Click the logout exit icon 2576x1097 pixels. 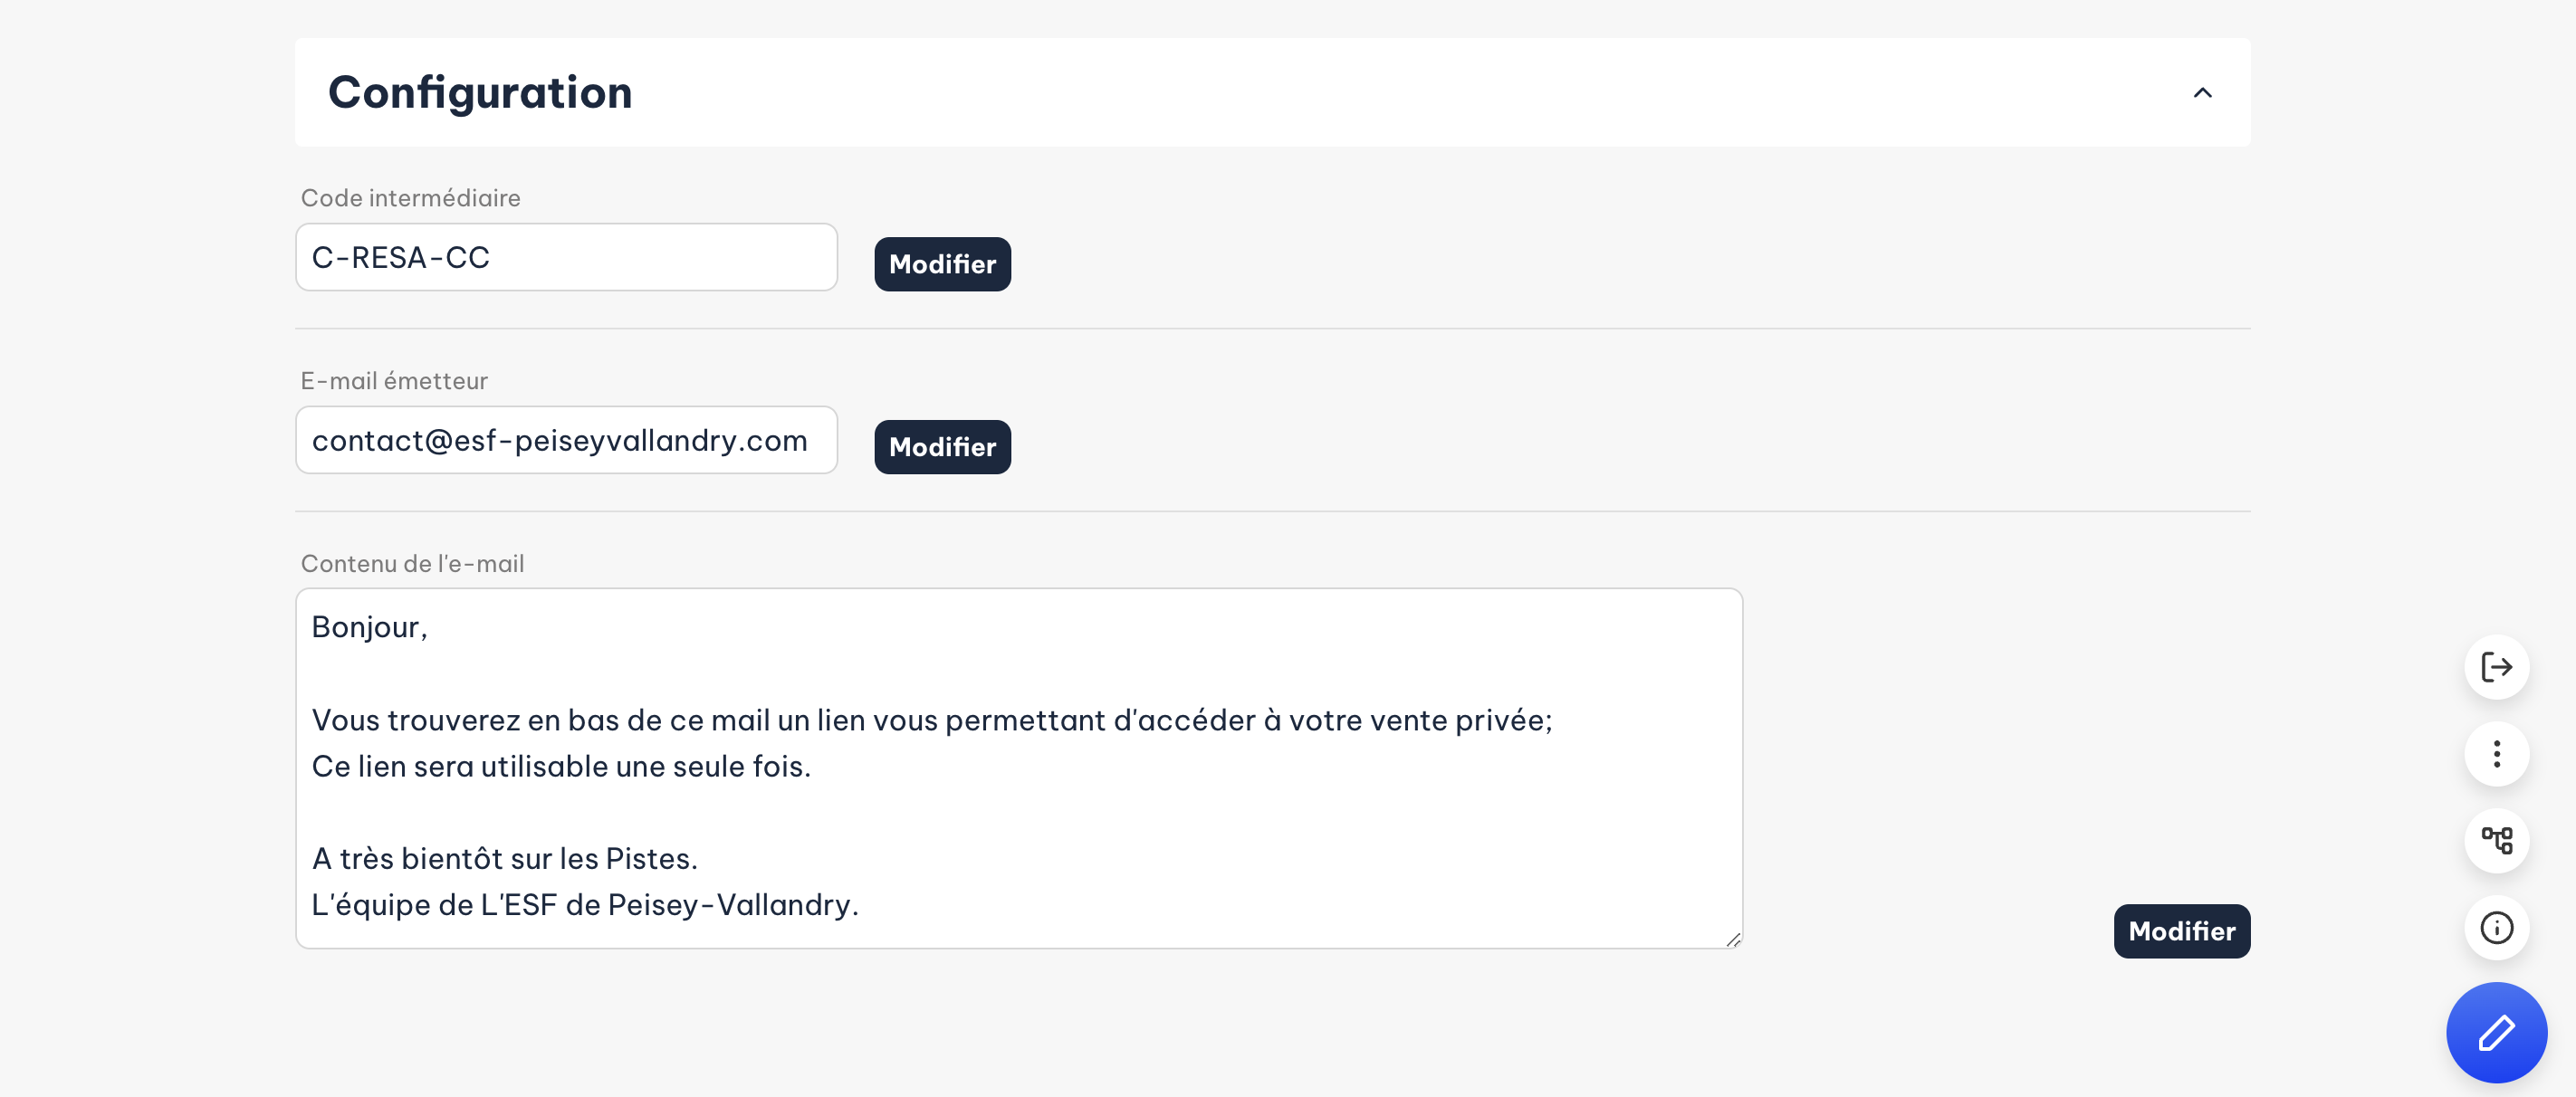2496,667
